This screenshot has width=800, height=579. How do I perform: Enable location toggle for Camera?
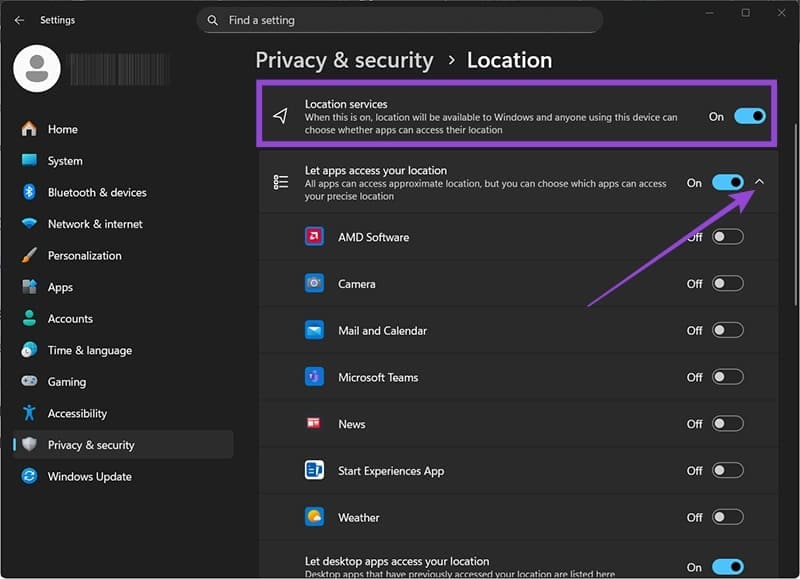[x=728, y=283]
